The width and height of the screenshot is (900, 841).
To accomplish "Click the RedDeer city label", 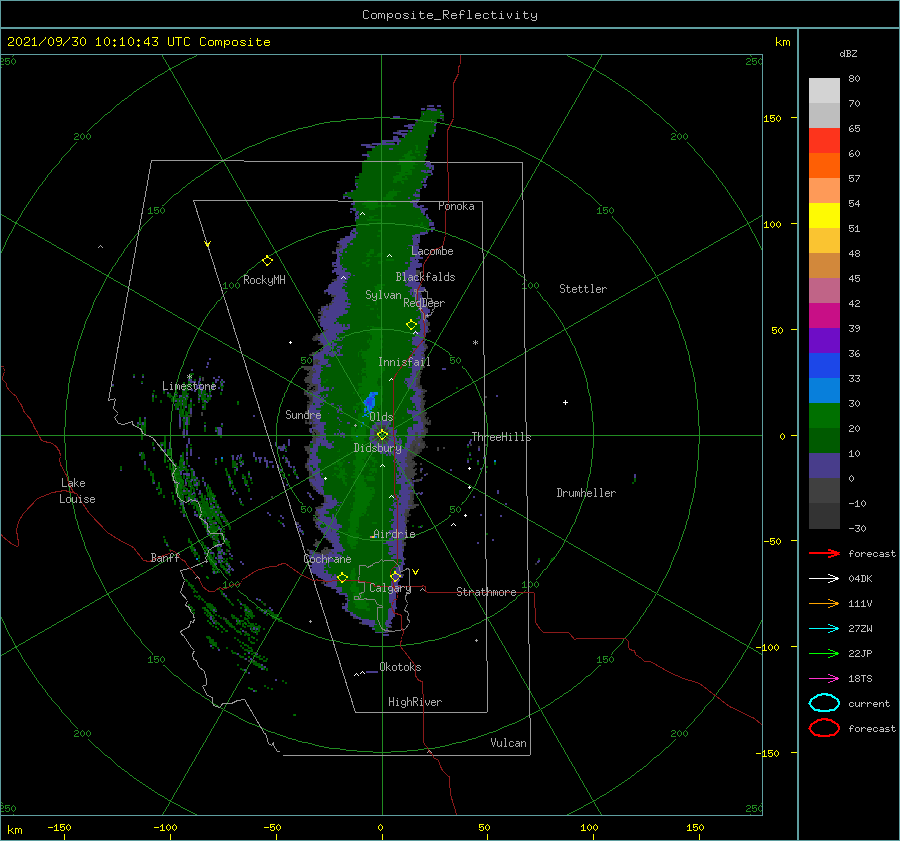I will [424, 303].
